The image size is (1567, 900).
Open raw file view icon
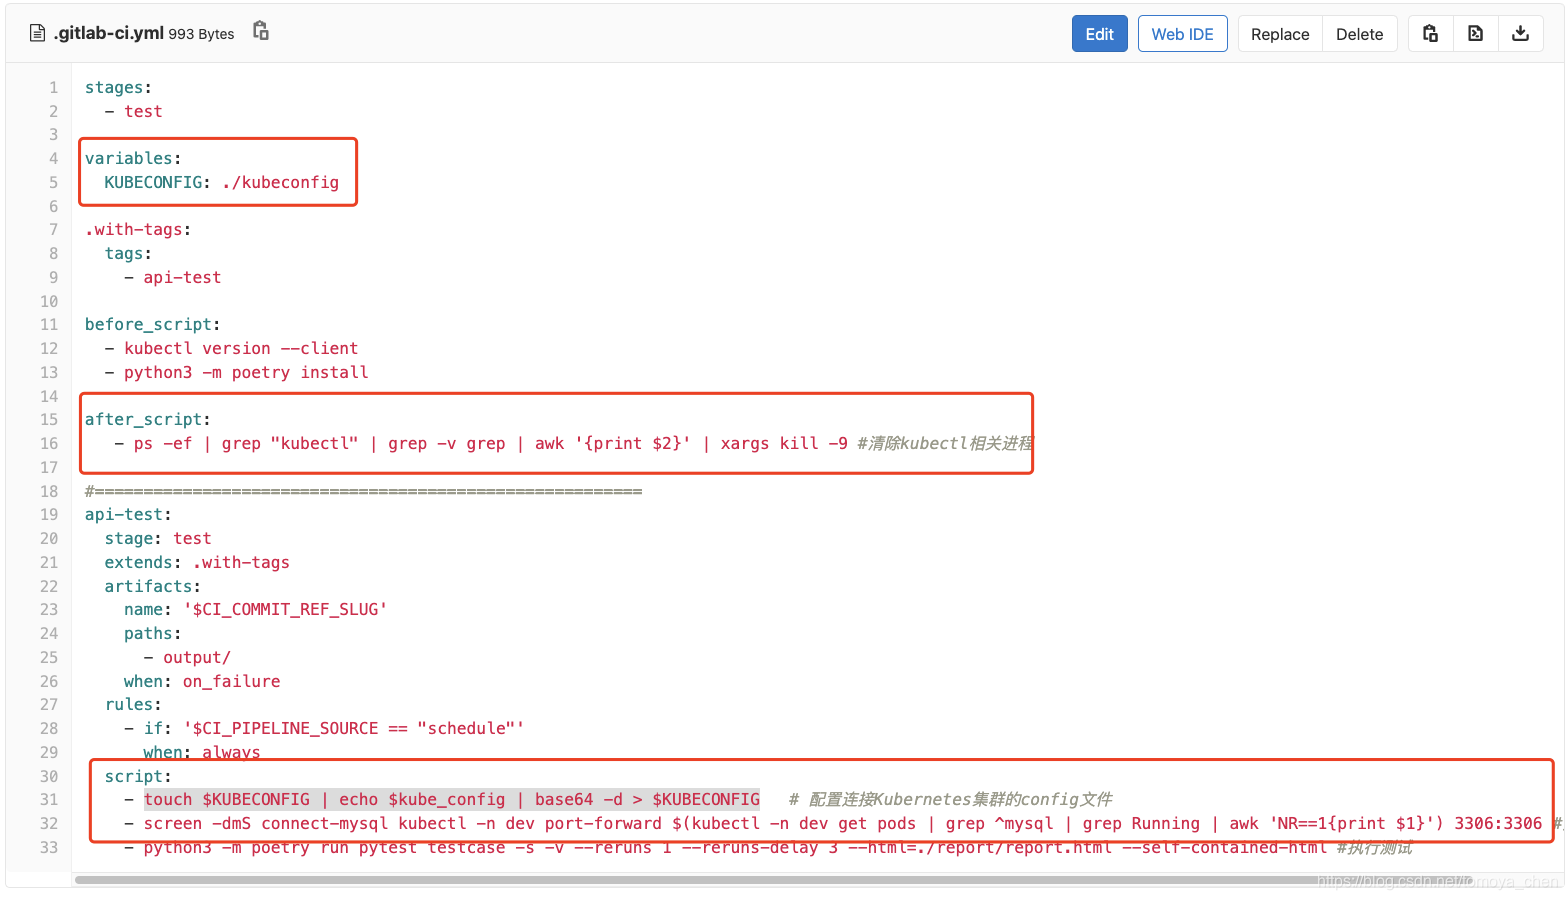(x=1475, y=33)
